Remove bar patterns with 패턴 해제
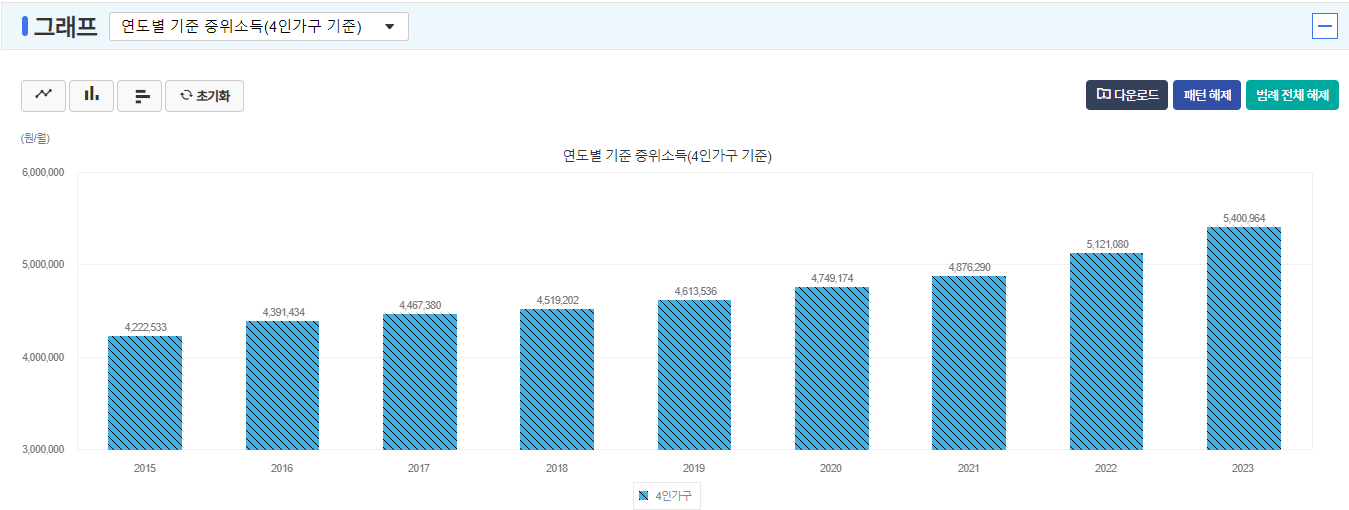This screenshot has height=510, width=1349. [1207, 95]
